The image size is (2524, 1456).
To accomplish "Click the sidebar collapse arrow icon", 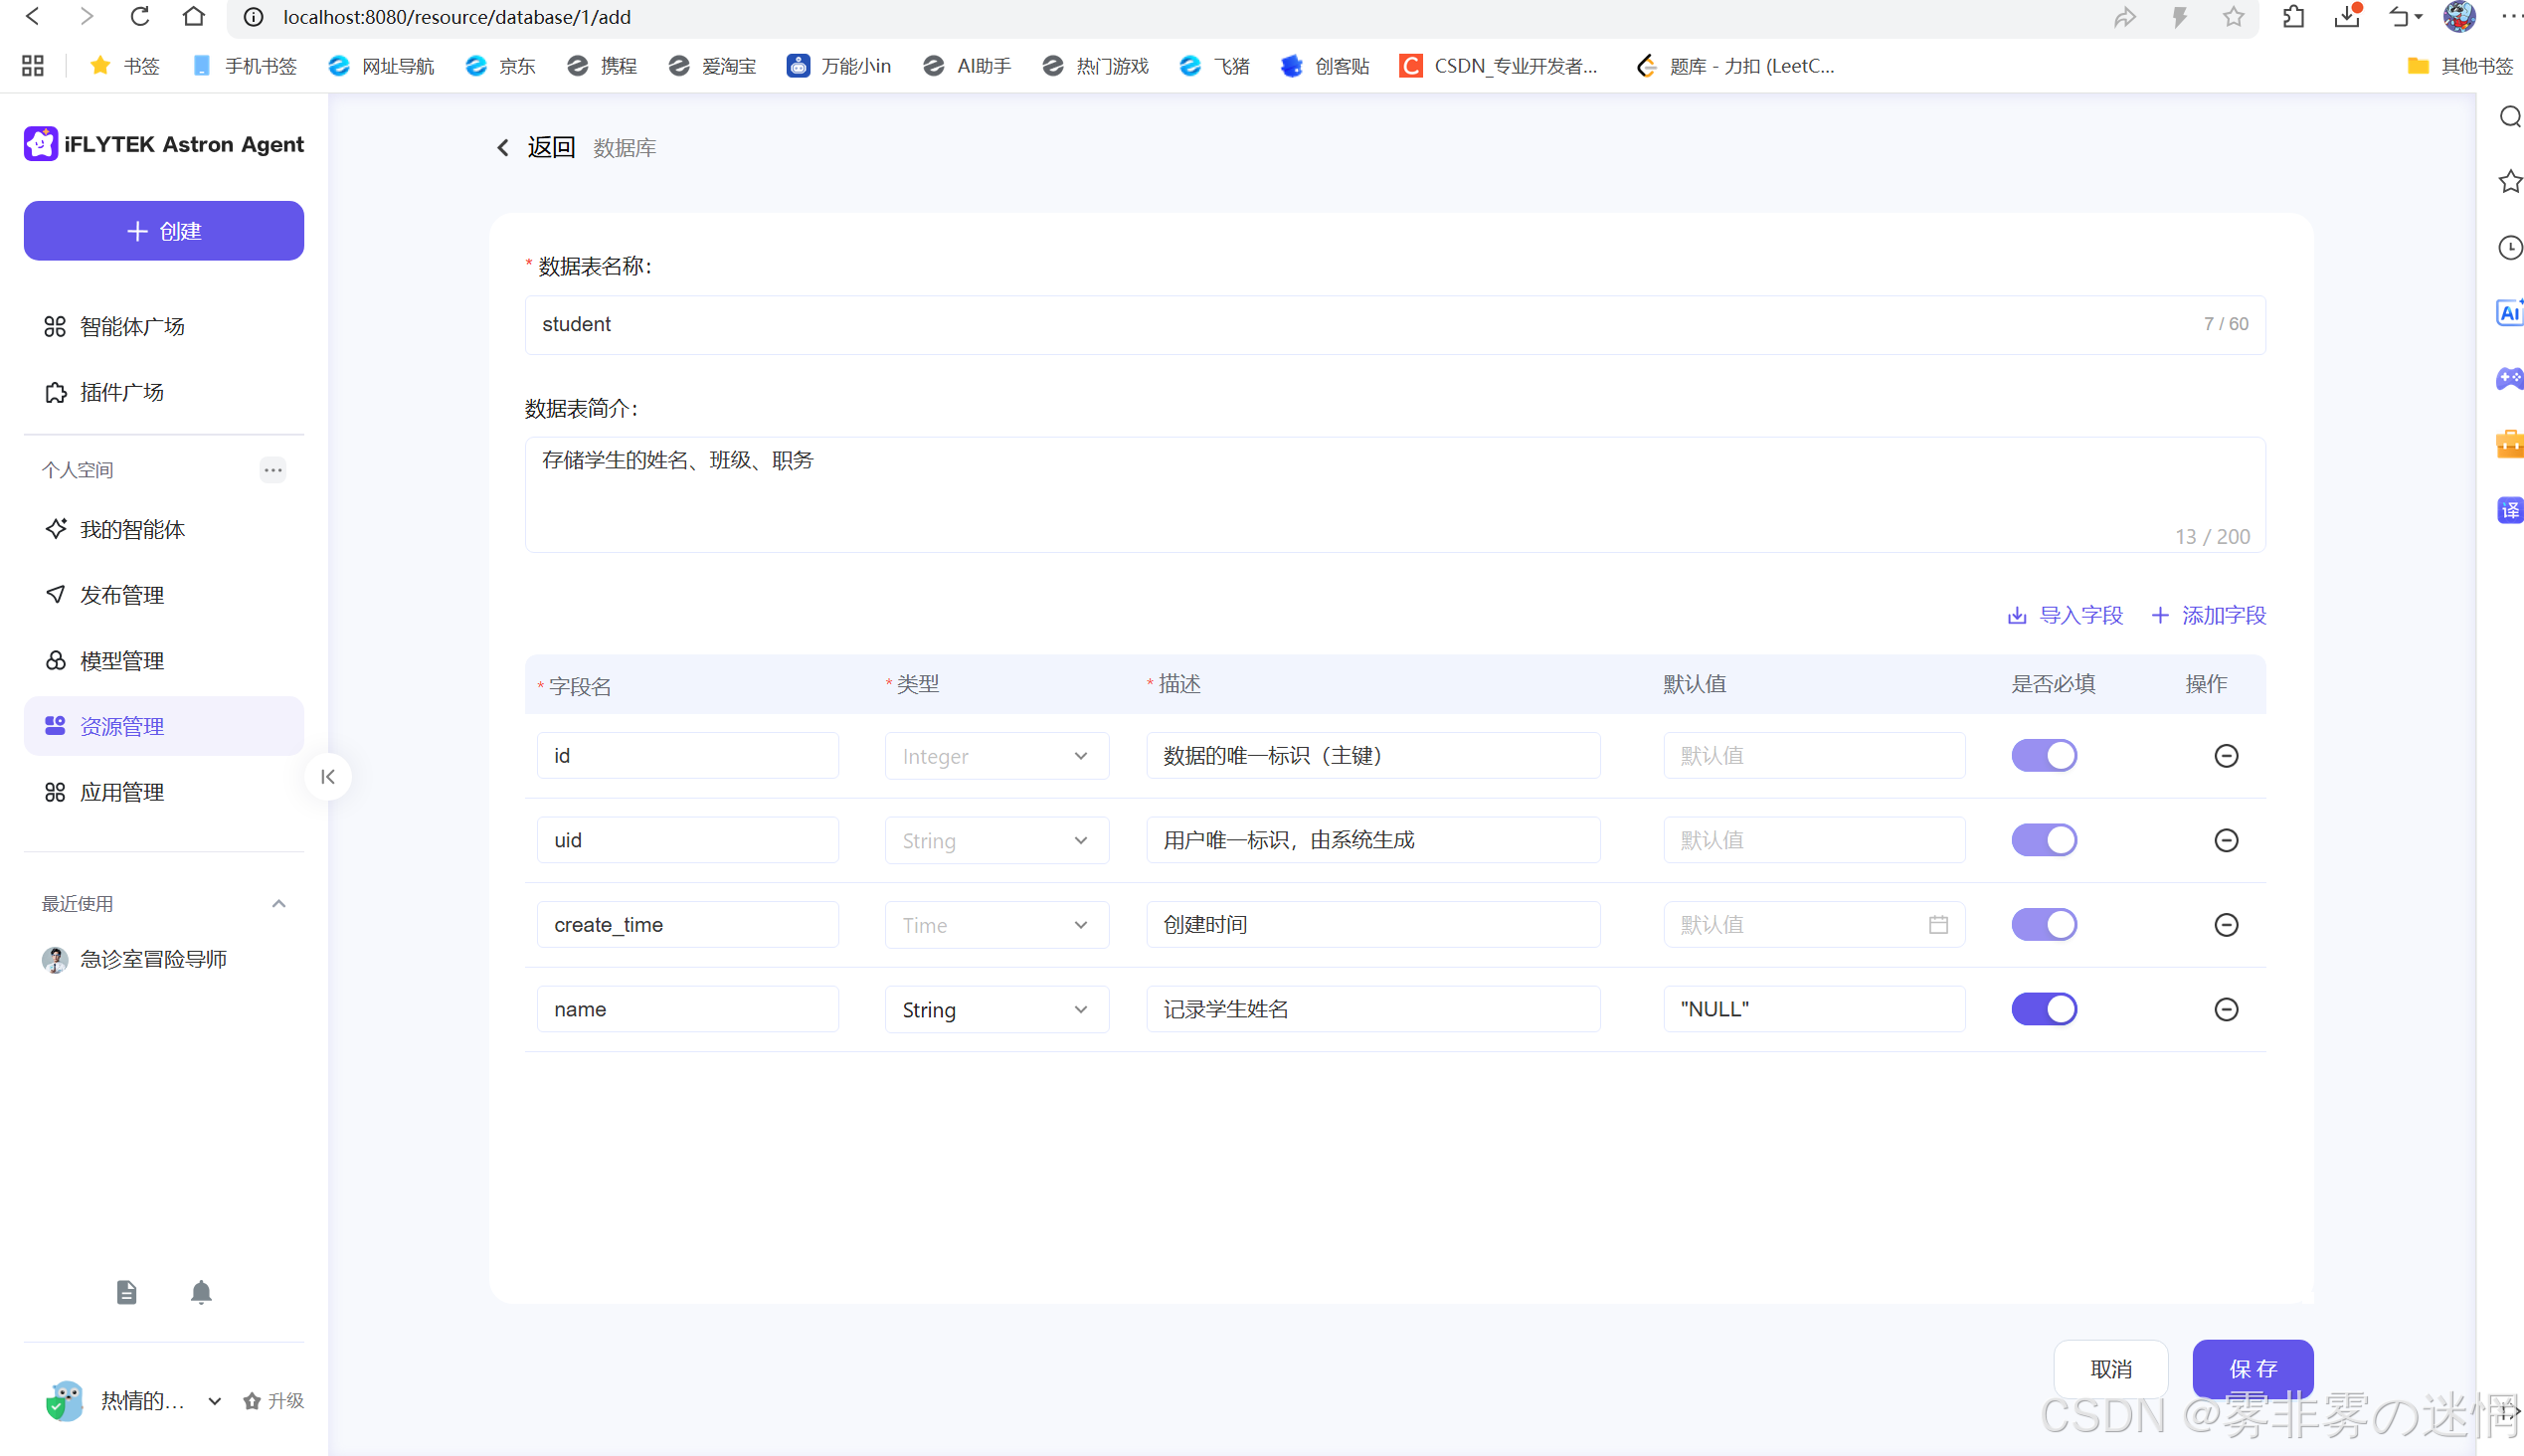I will (328, 777).
